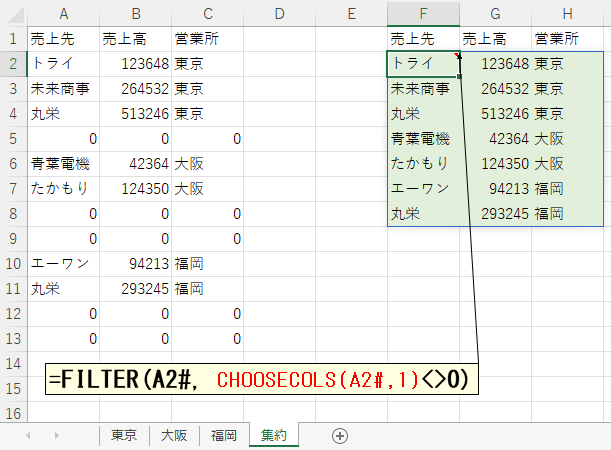This screenshot has height=450, width=611.
Task: Select column F header
Action: (424, 14)
